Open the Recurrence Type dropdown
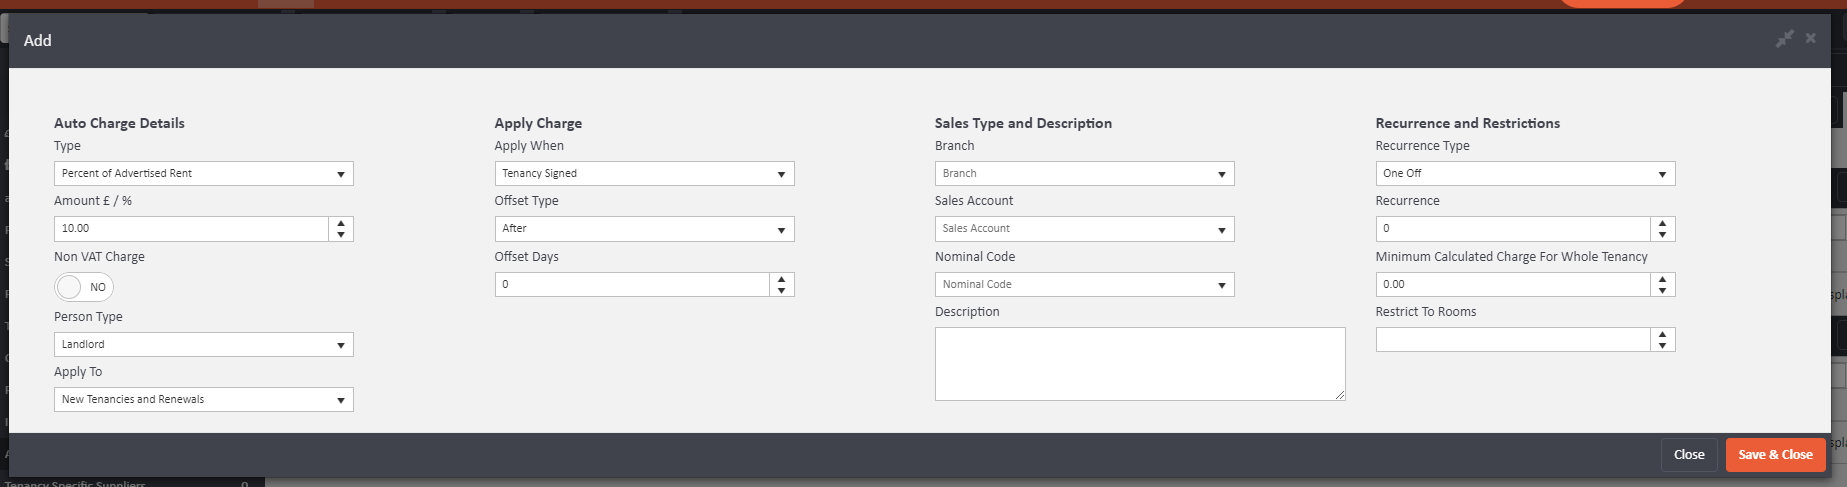This screenshot has height=487, width=1847. tap(1524, 174)
